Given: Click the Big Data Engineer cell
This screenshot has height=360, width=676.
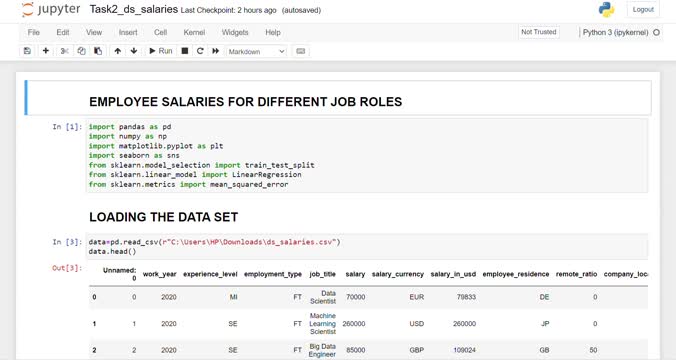Looking at the screenshot, I should click(322, 351).
